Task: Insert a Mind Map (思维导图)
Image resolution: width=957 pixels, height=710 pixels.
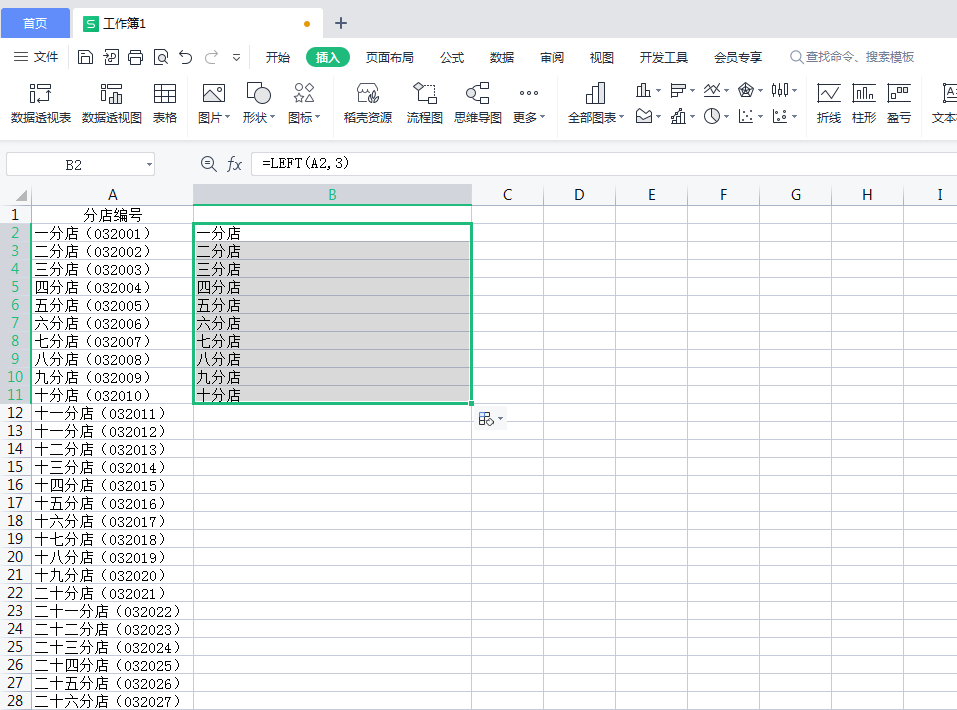Action: tap(478, 103)
